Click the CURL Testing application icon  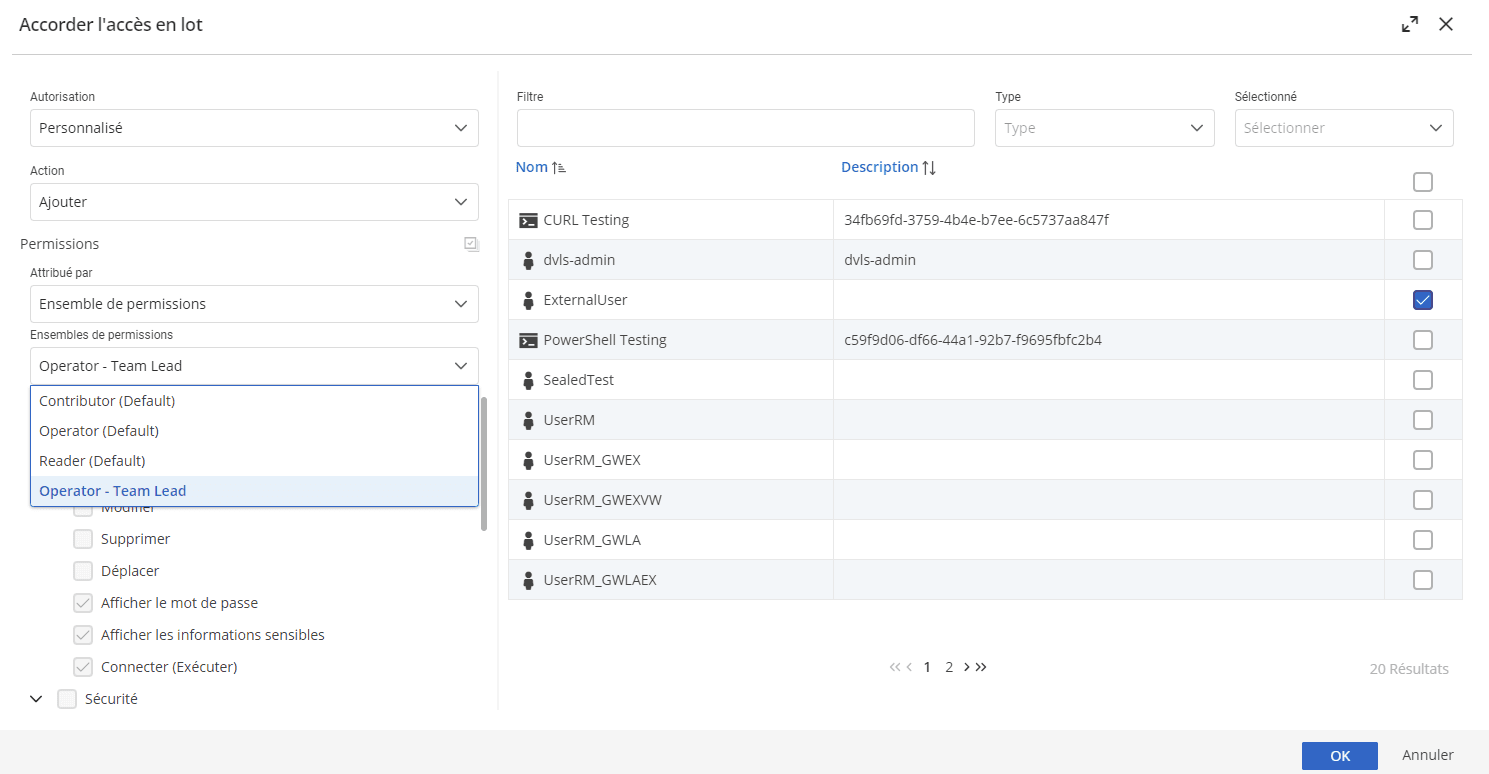(x=528, y=220)
